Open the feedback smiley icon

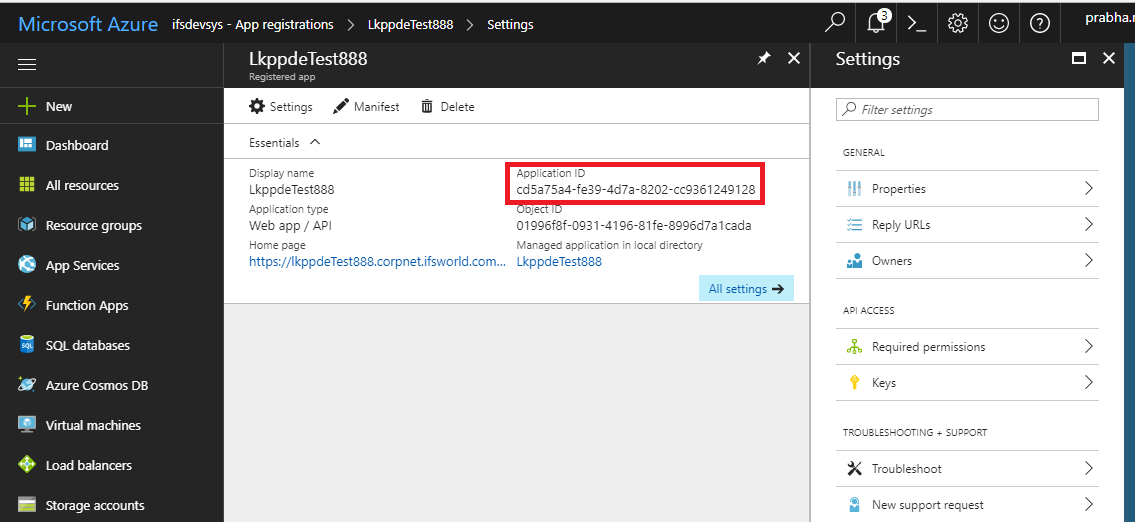(x=998, y=23)
